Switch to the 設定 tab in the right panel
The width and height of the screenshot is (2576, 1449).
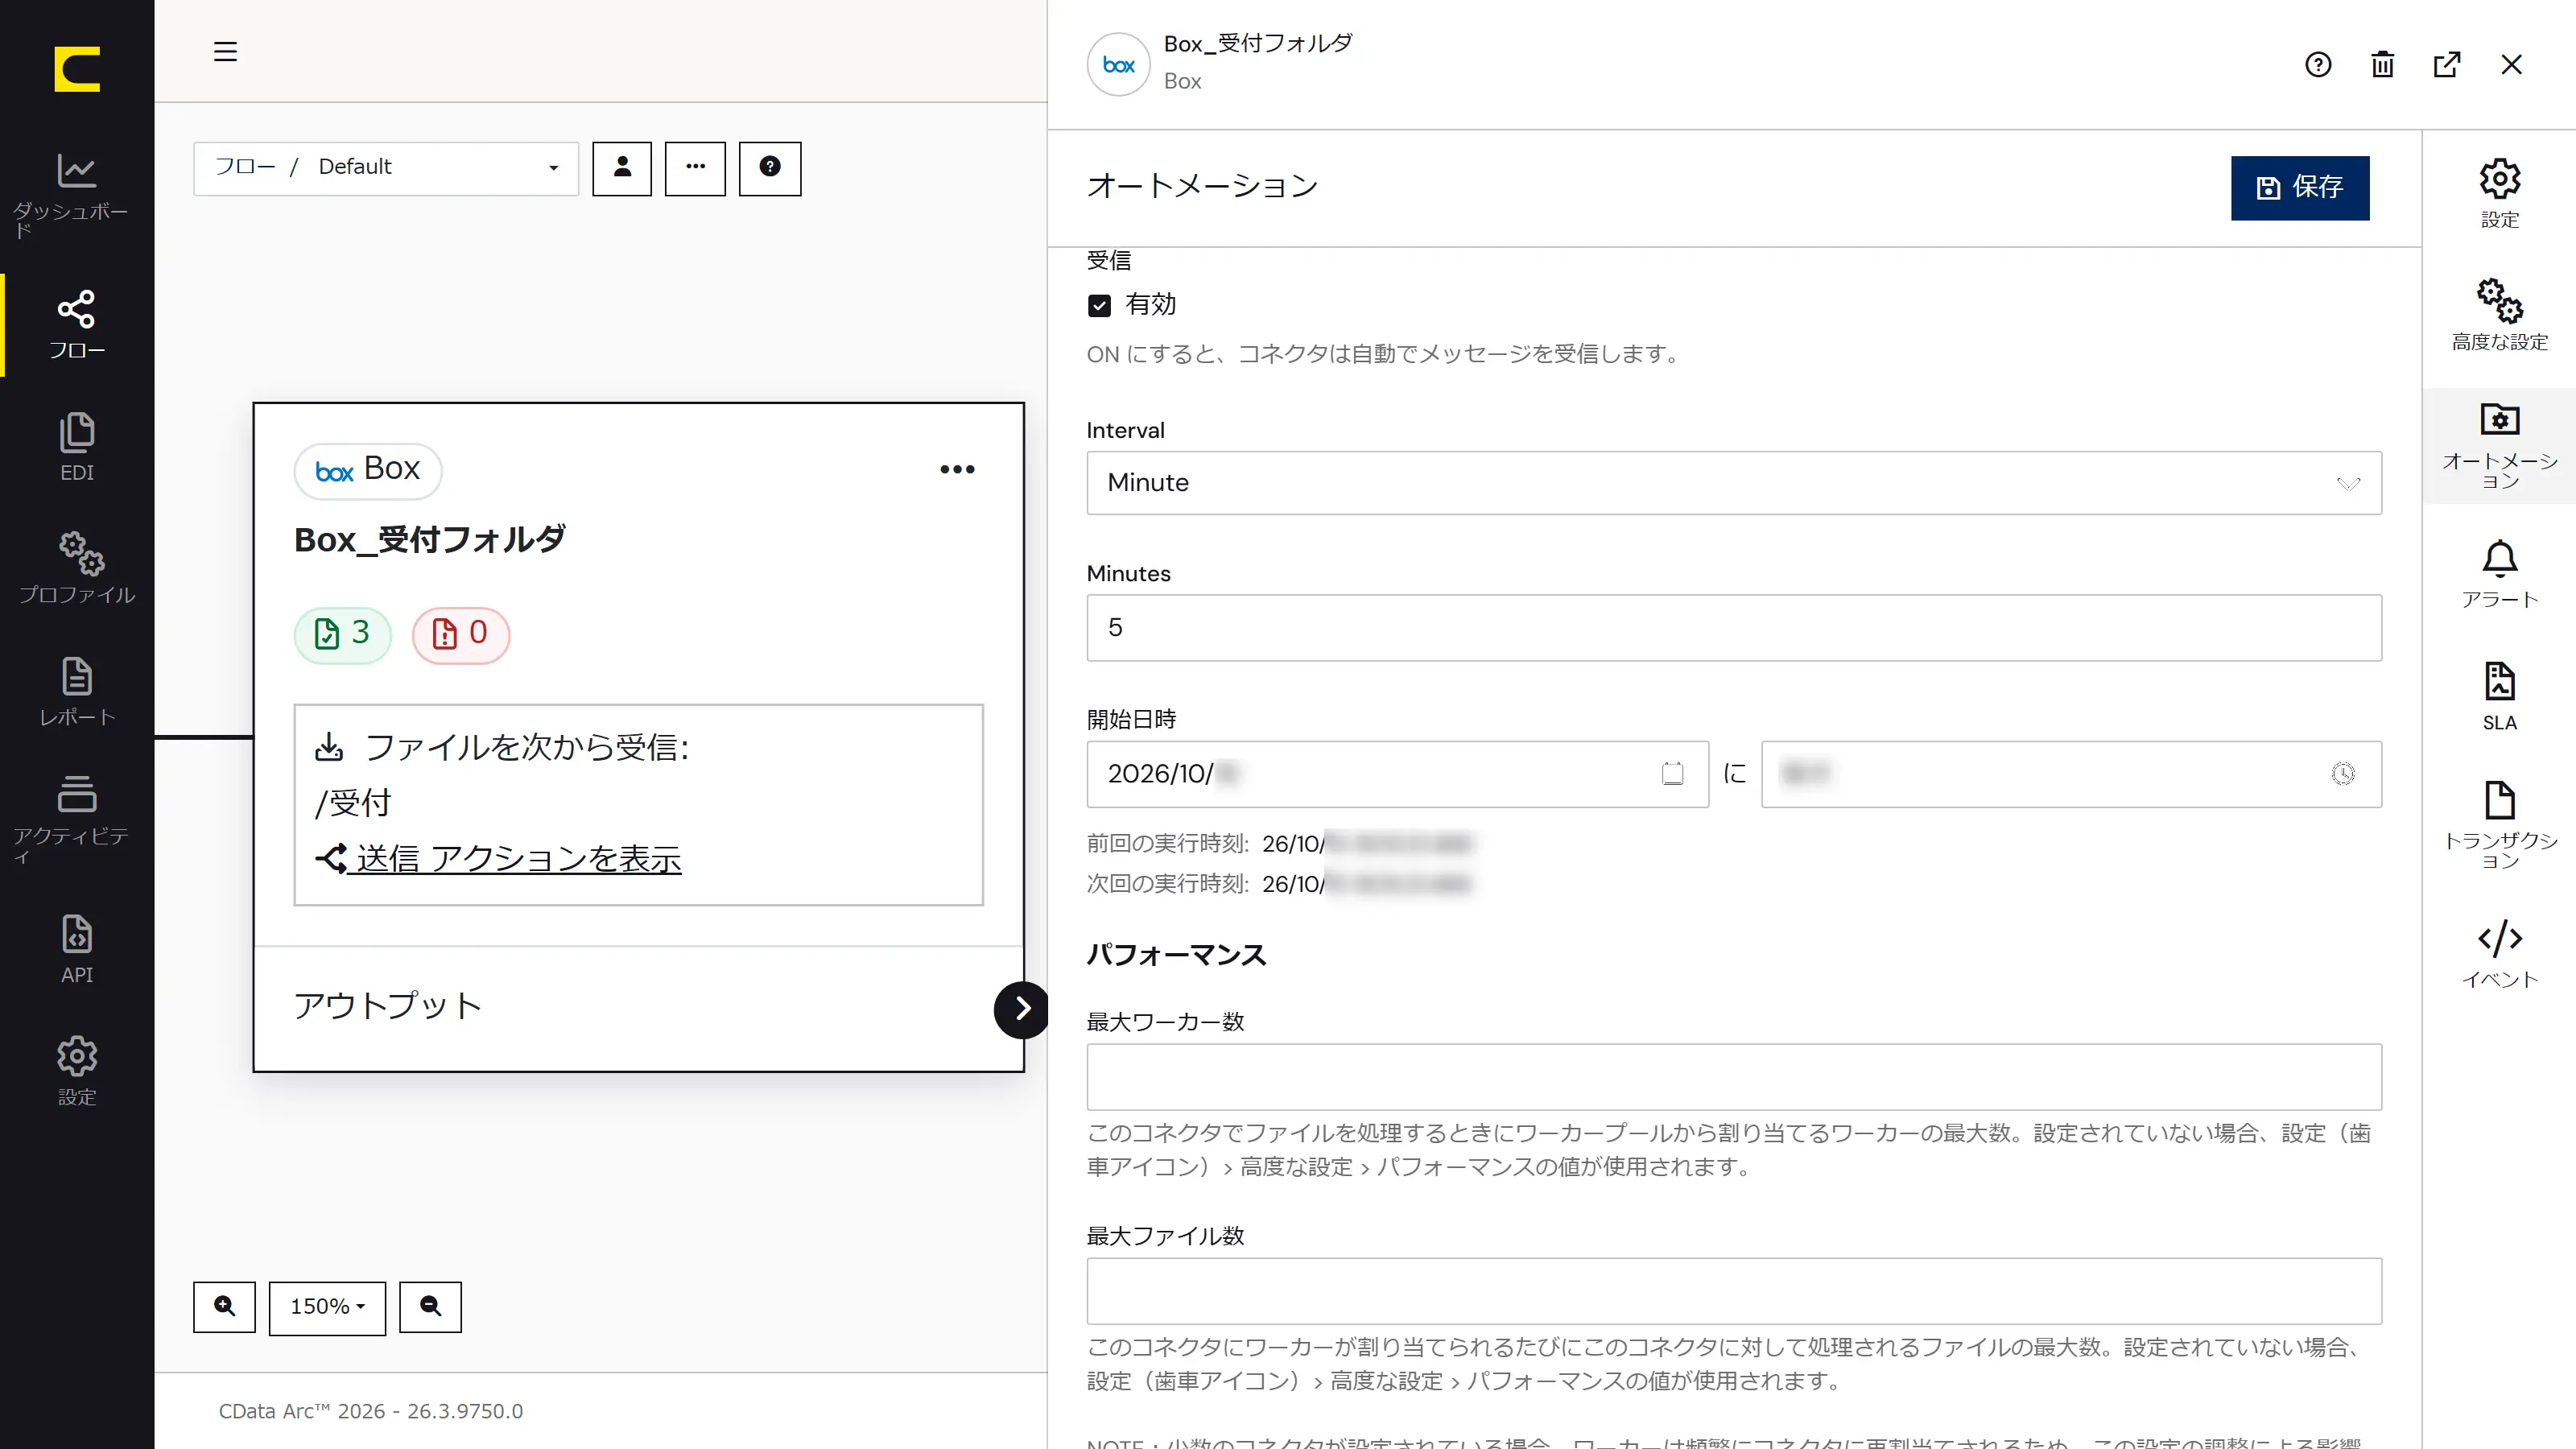[2499, 193]
